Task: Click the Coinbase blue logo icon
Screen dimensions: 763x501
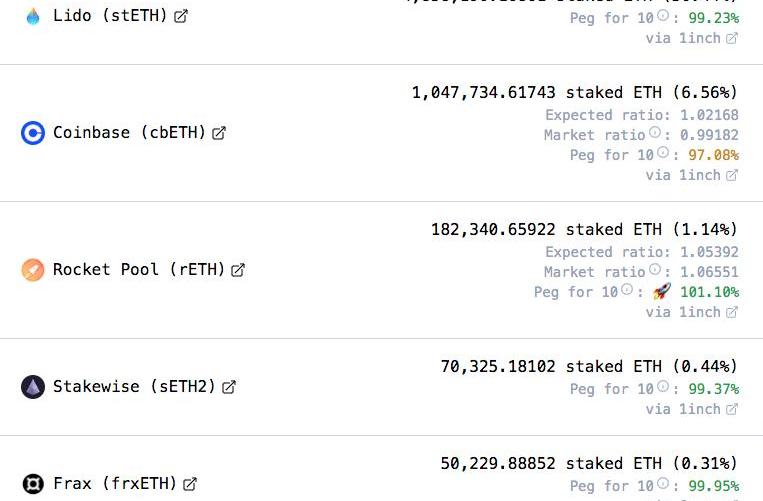Action: (x=33, y=133)
